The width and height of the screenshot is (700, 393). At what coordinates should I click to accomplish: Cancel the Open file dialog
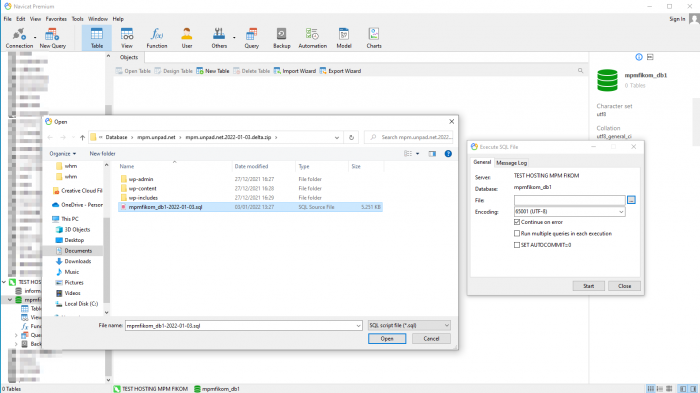point(431,339)
